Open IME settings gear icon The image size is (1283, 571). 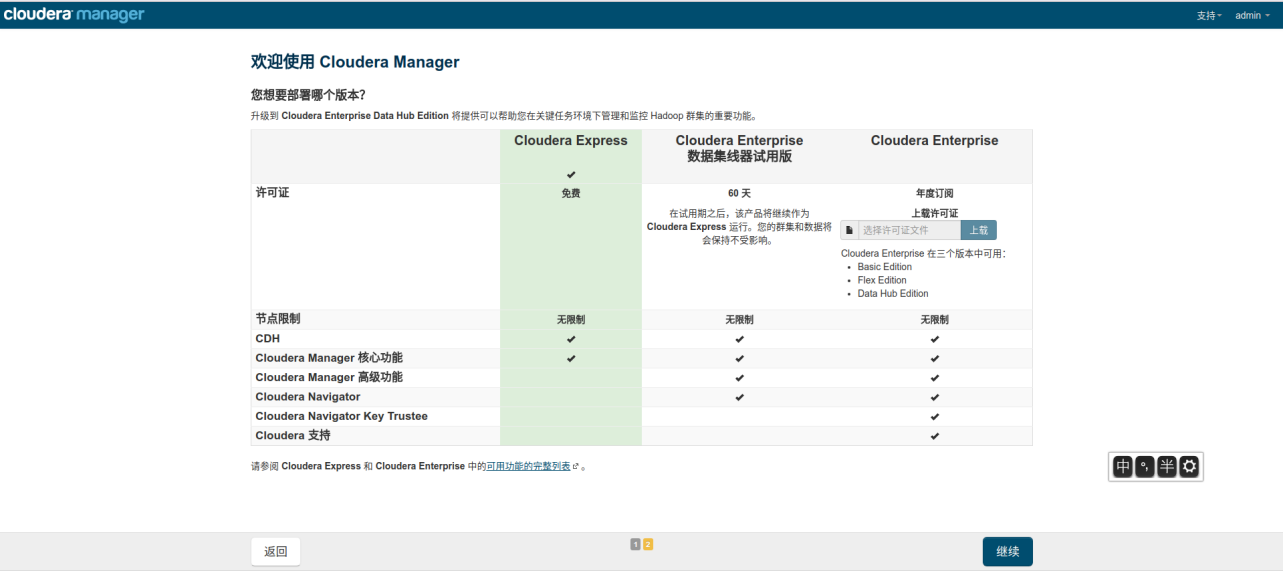(x=1189, y=467)
